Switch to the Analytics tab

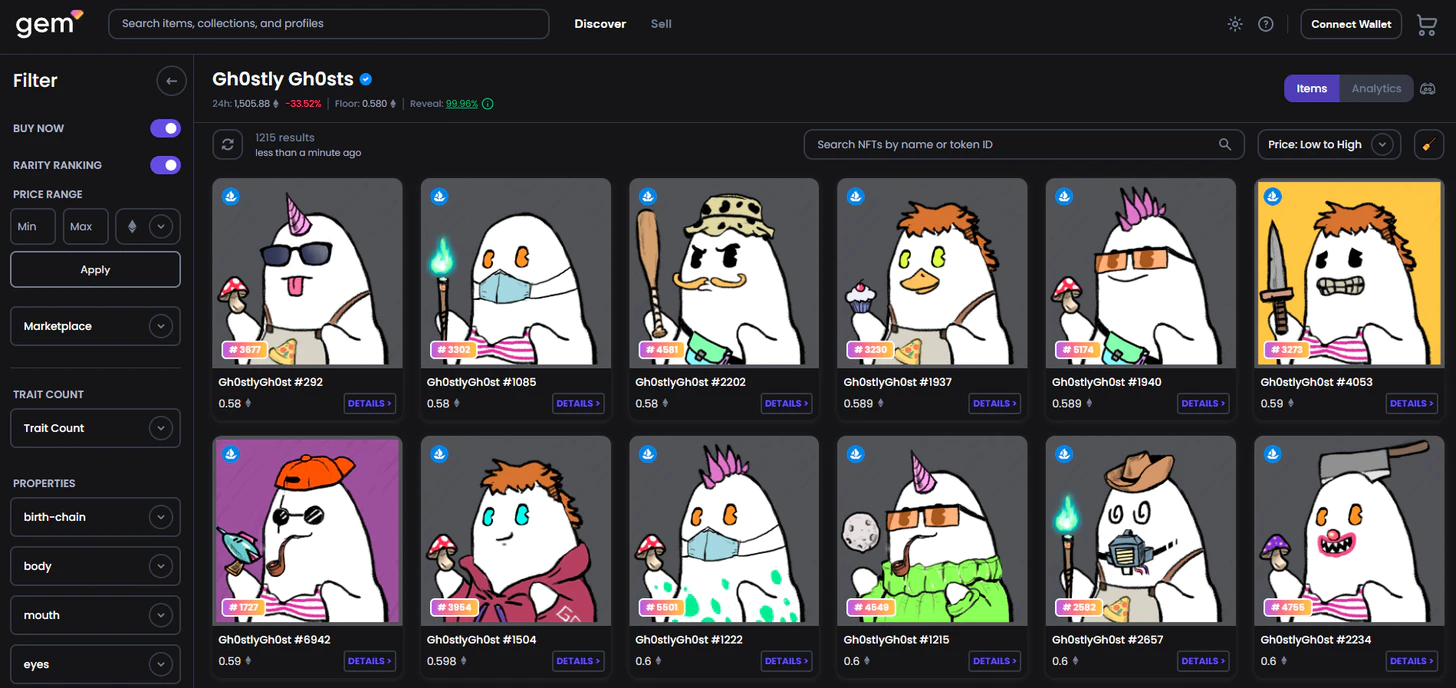click(1376, 89)
